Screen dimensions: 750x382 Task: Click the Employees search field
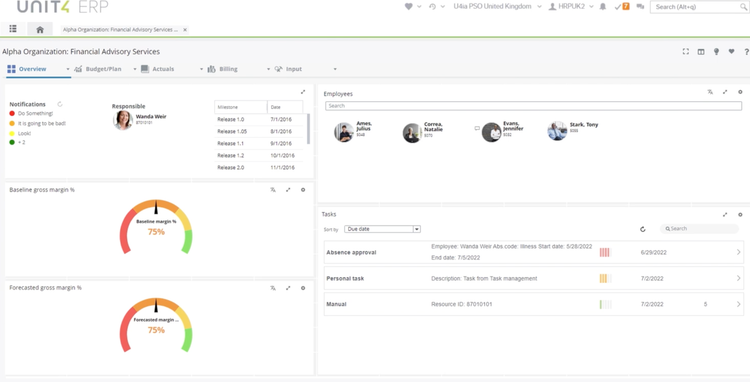tap(533, 106)
